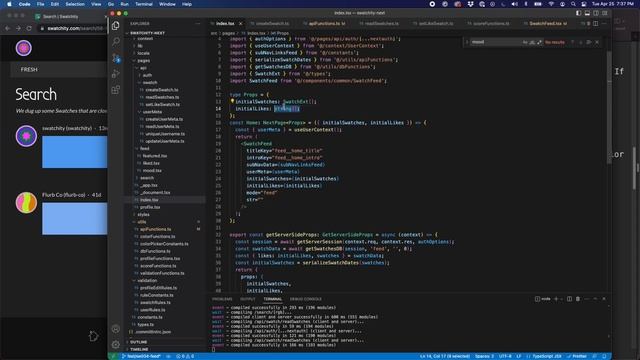Open Run and Debug view
The width and height of the screenshot is (640, 360).
pyautogui.click(x=116, y=74)
